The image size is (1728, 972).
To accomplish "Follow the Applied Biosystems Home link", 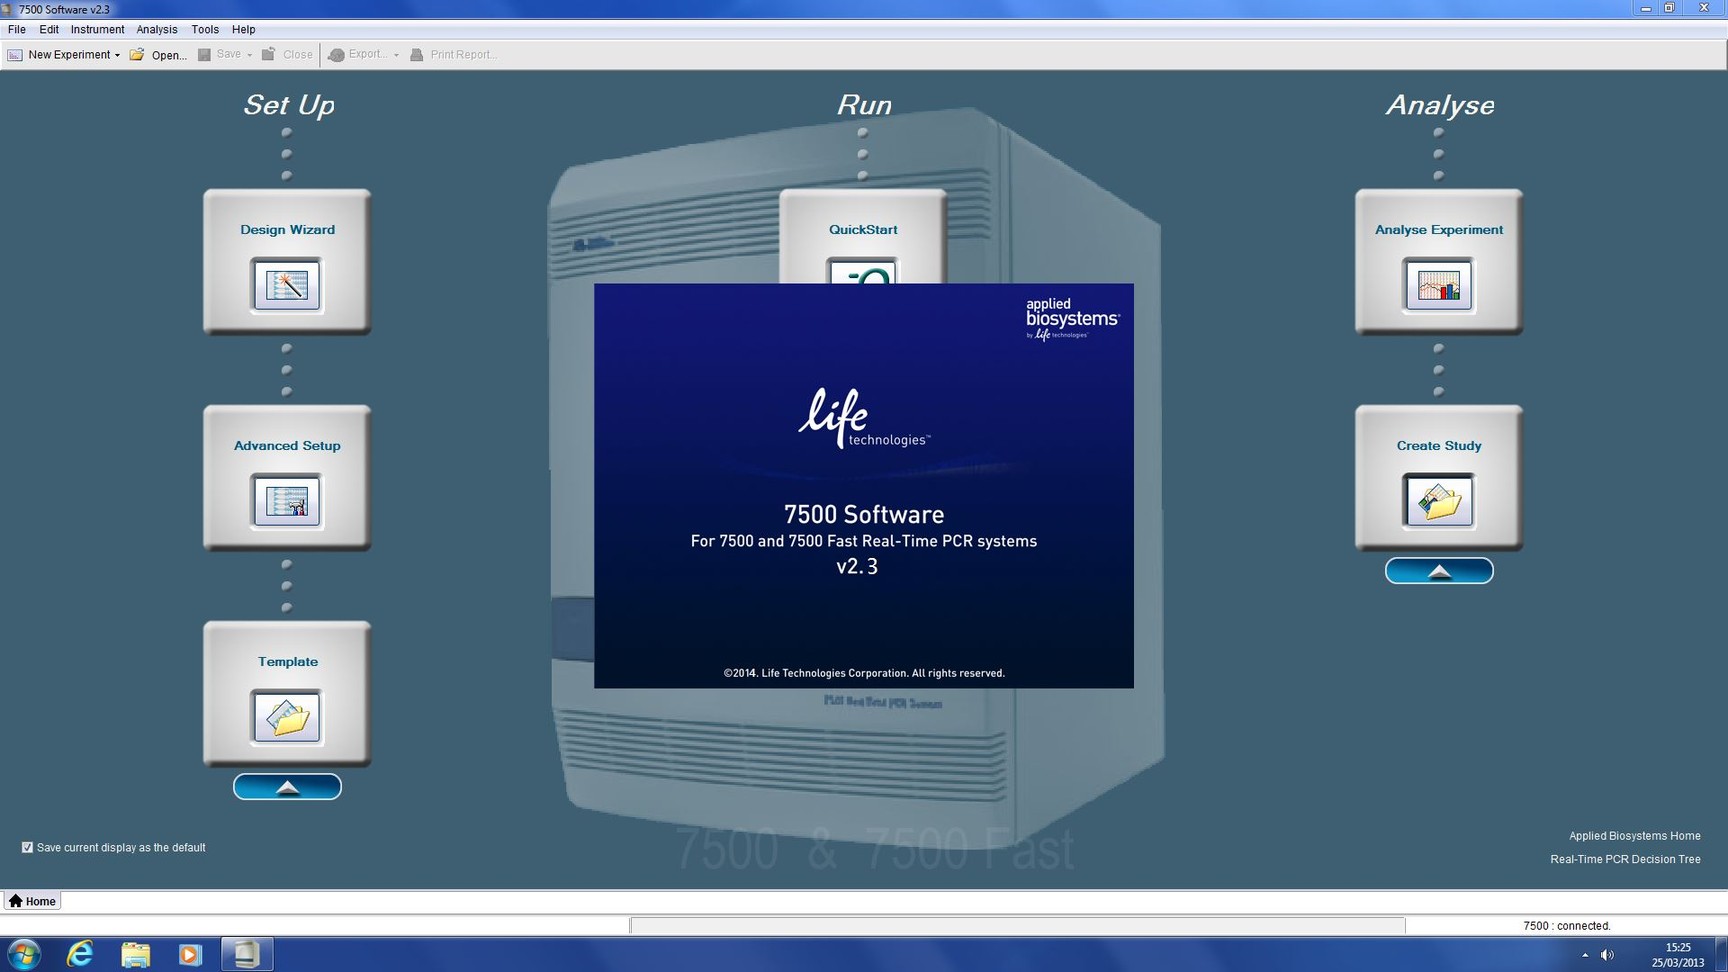I will pyautogui.click(x=1634, y=836).
